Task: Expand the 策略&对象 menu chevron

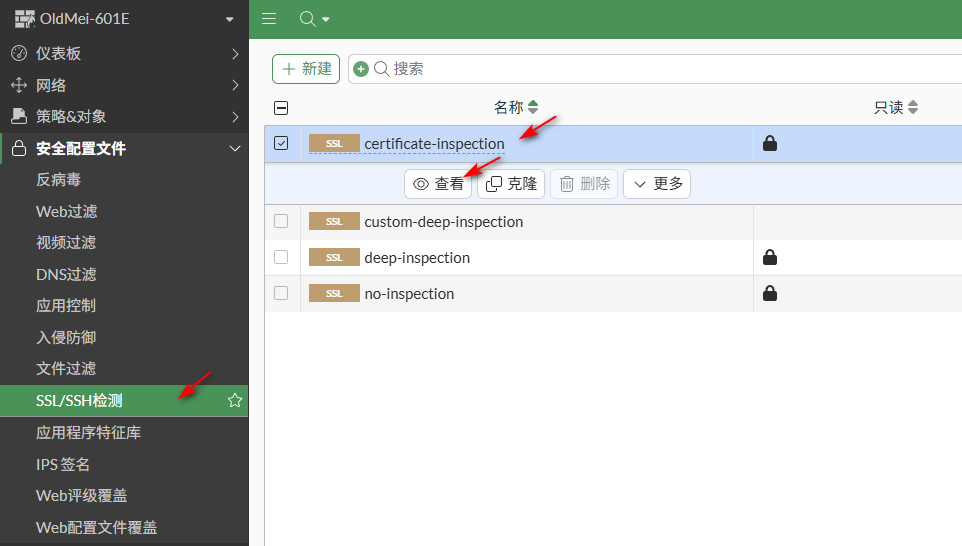Action: pos(235,117)
